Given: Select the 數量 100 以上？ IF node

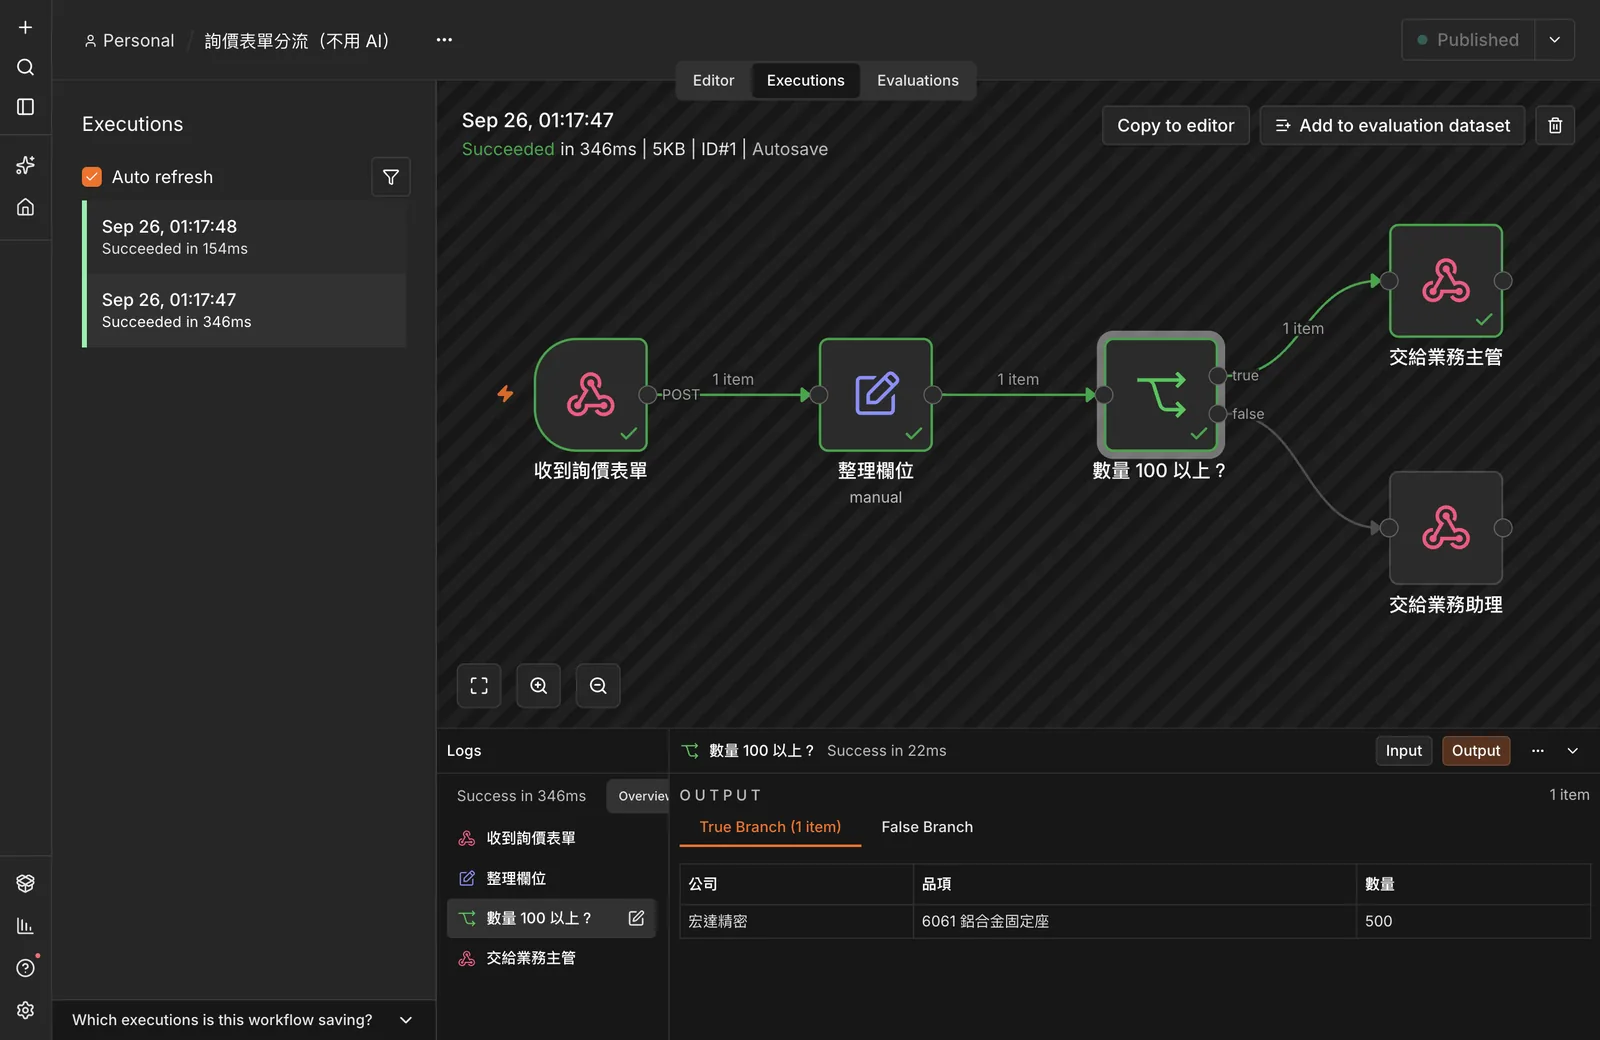Looking at the screenshot, I should [x=1161, y=395].
